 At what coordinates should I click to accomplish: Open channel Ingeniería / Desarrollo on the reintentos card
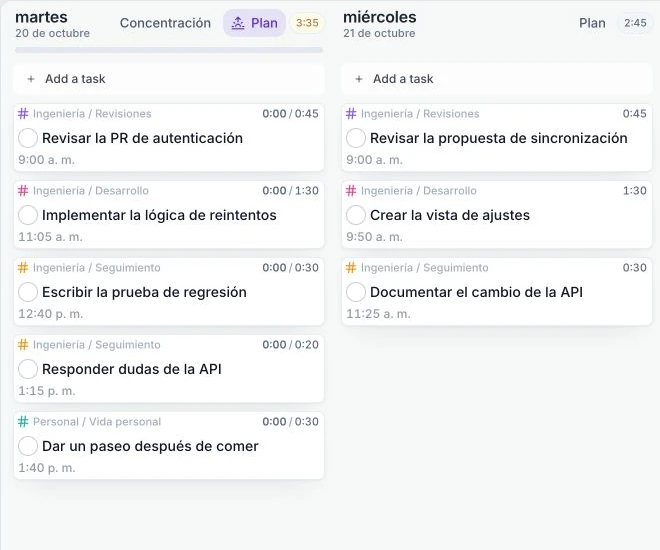click(90, 191)
